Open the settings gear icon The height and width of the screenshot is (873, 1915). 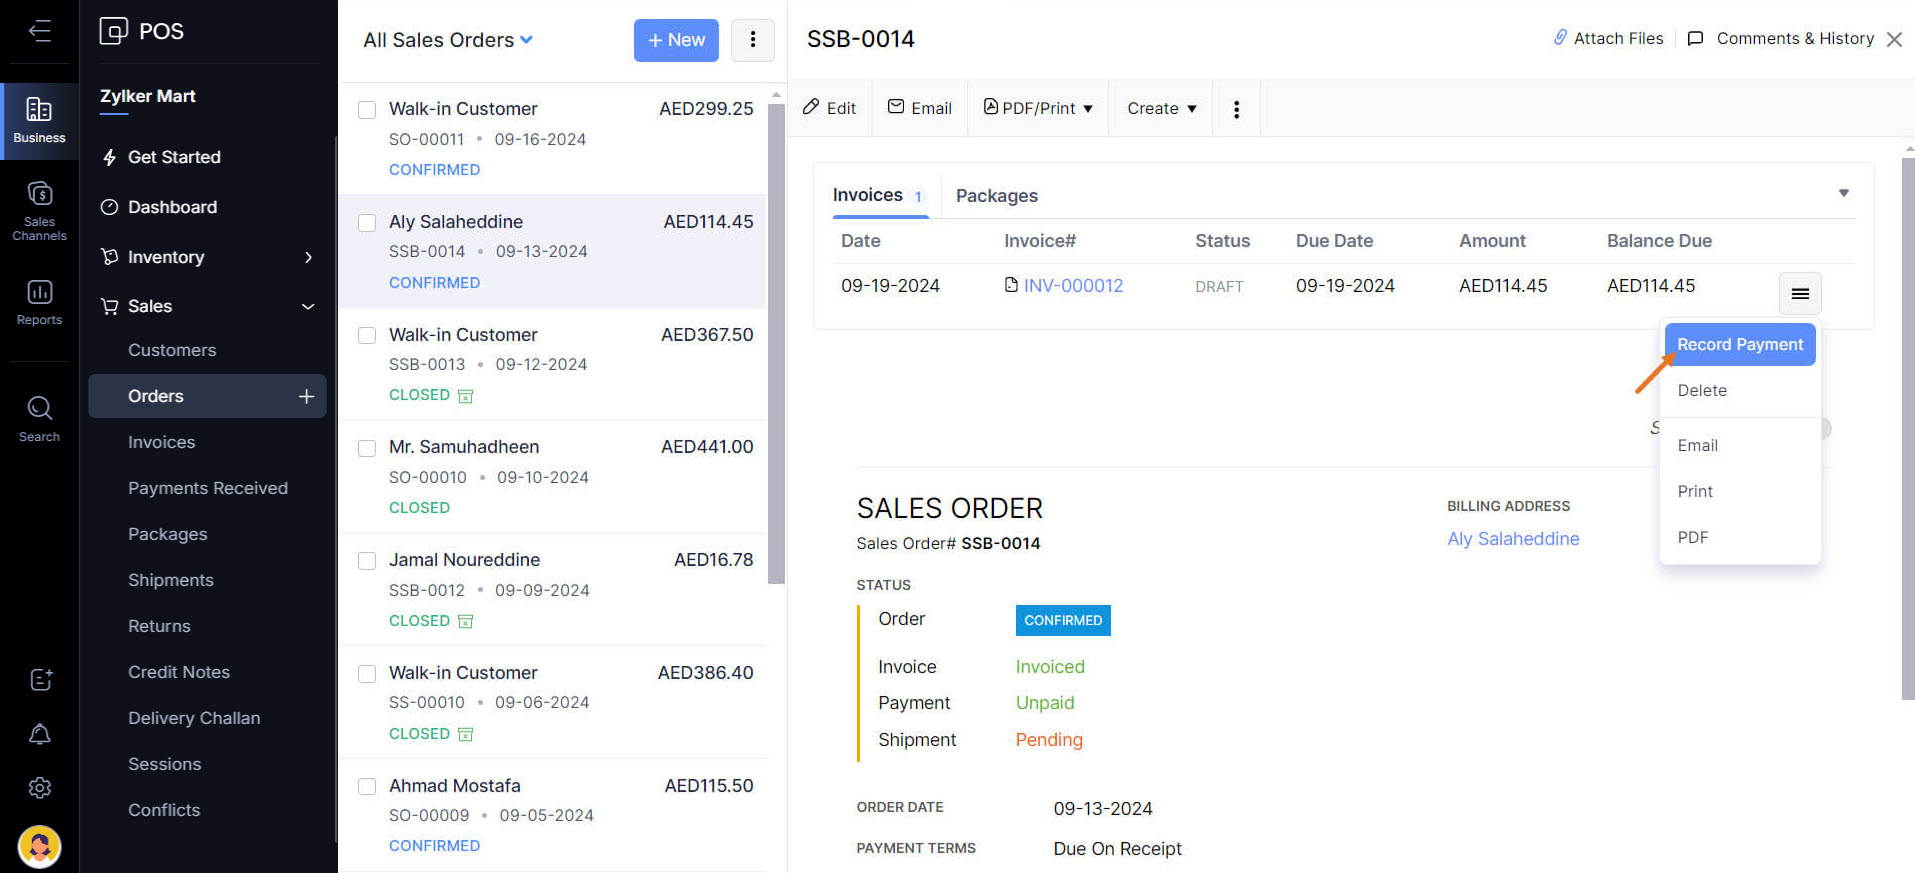point(40,788)
